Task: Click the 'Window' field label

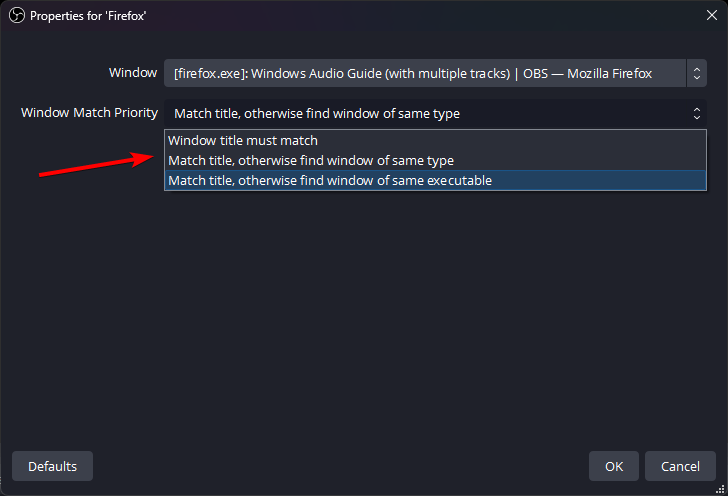Action: click(133, 73)
